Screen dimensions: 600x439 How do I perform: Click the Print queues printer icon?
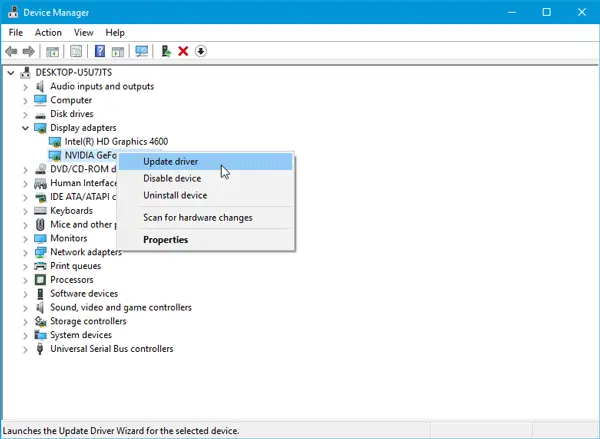pyautogui.click(x=40, y=266)
